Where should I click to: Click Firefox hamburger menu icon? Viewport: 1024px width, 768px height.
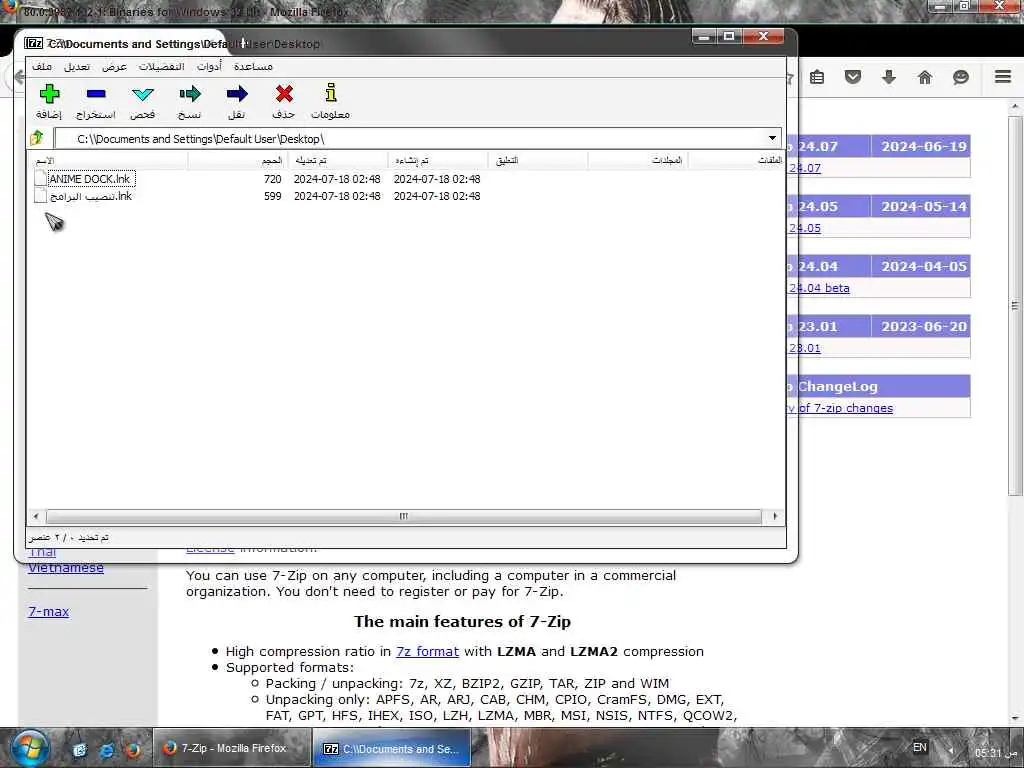pyautogui.click(x=1003, y=77)
